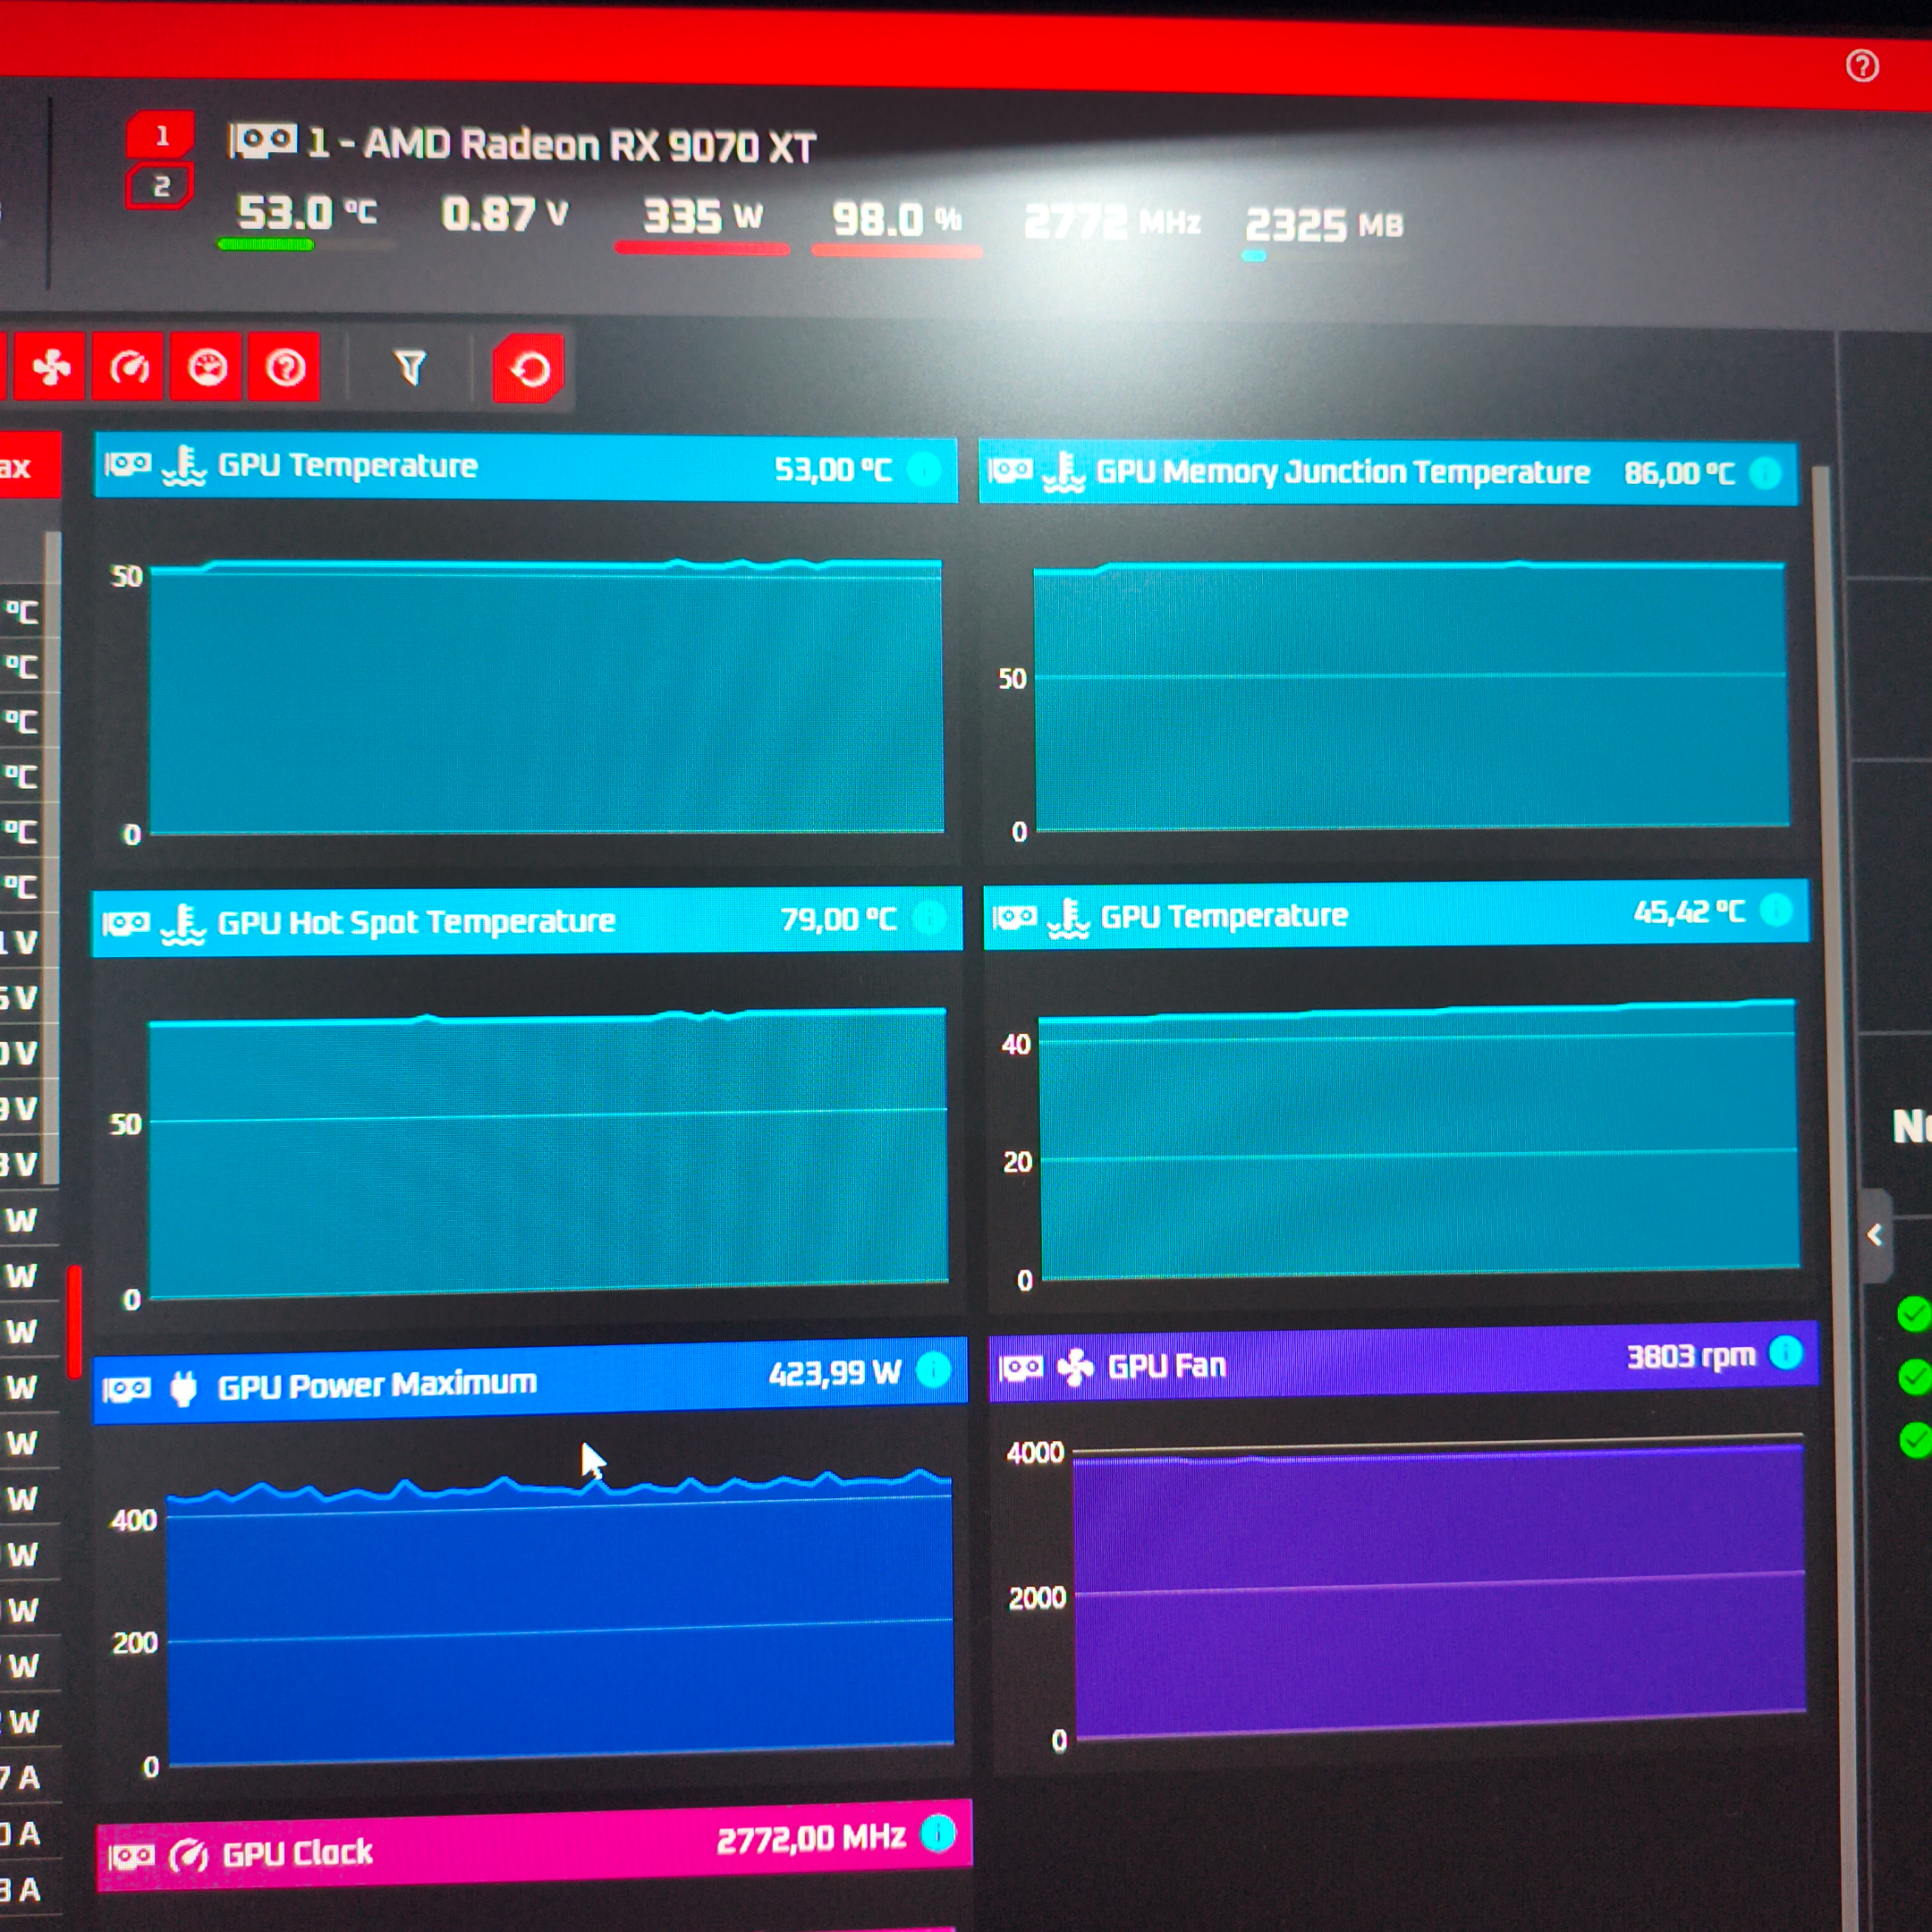Click the 45,42 °C temperature value
Image resolution: width=1932 pixels, height=1932 pixels.
click(x=1689, y=911)
